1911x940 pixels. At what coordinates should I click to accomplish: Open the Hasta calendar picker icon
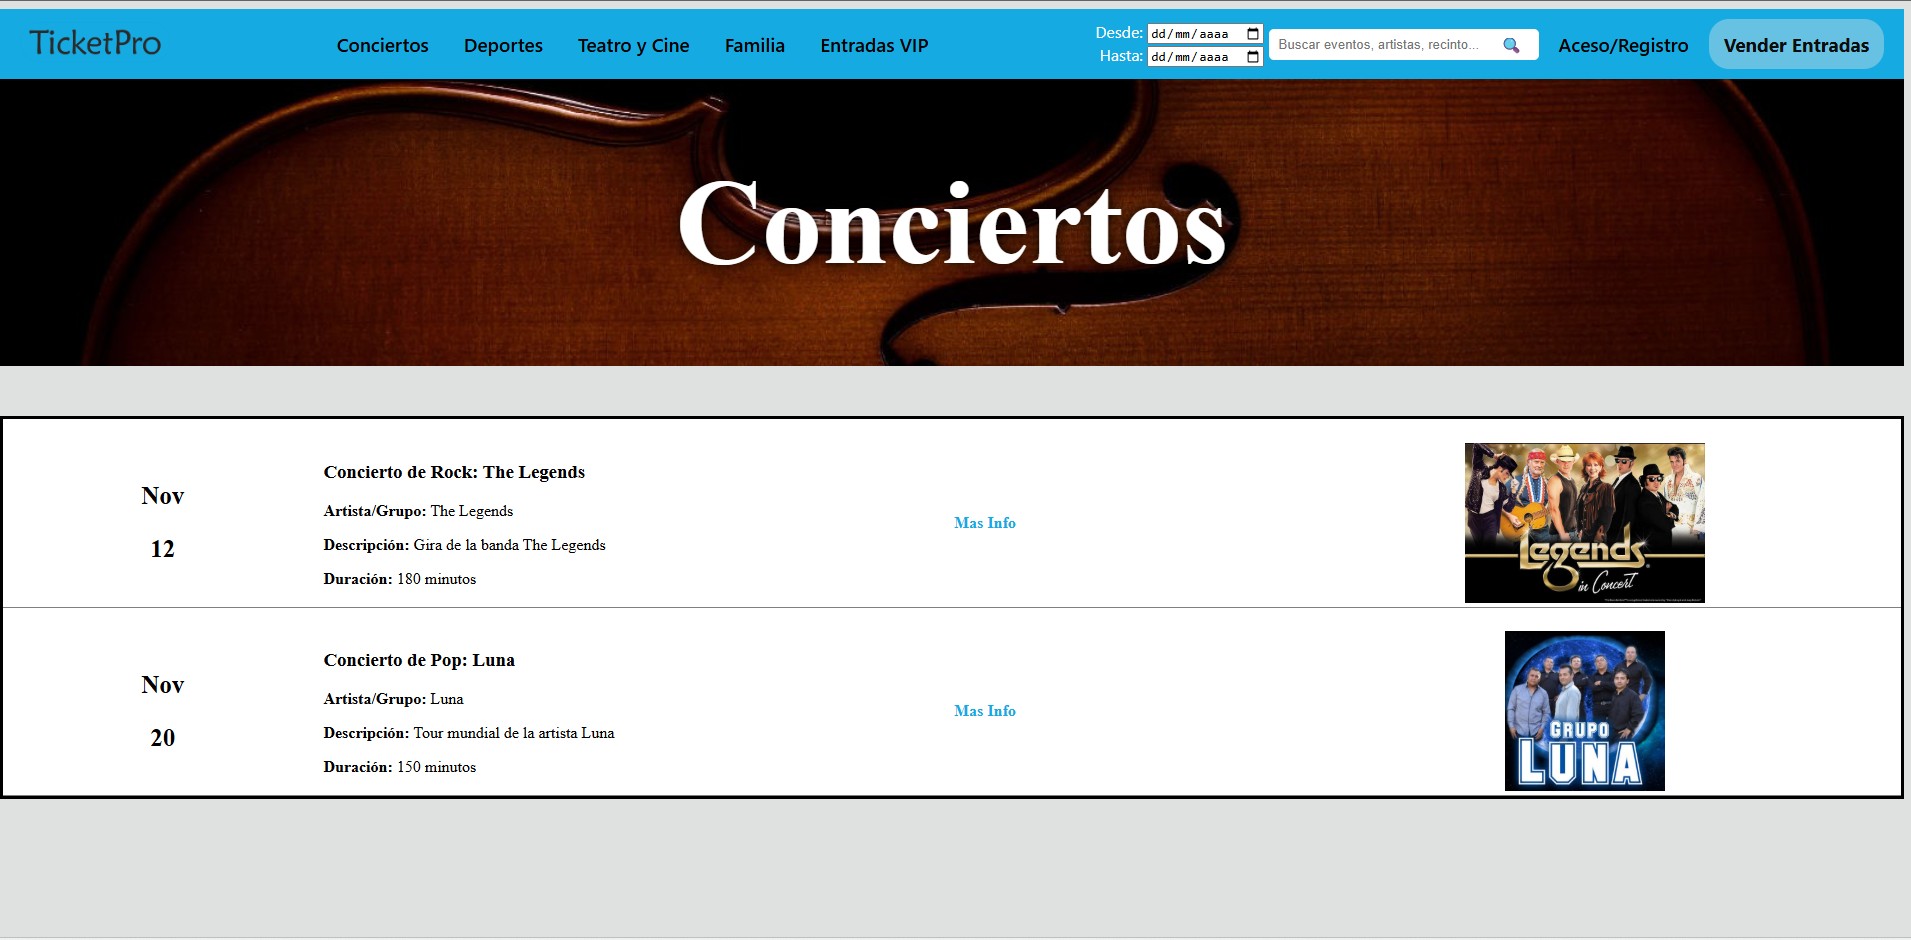pos(1252,57)
